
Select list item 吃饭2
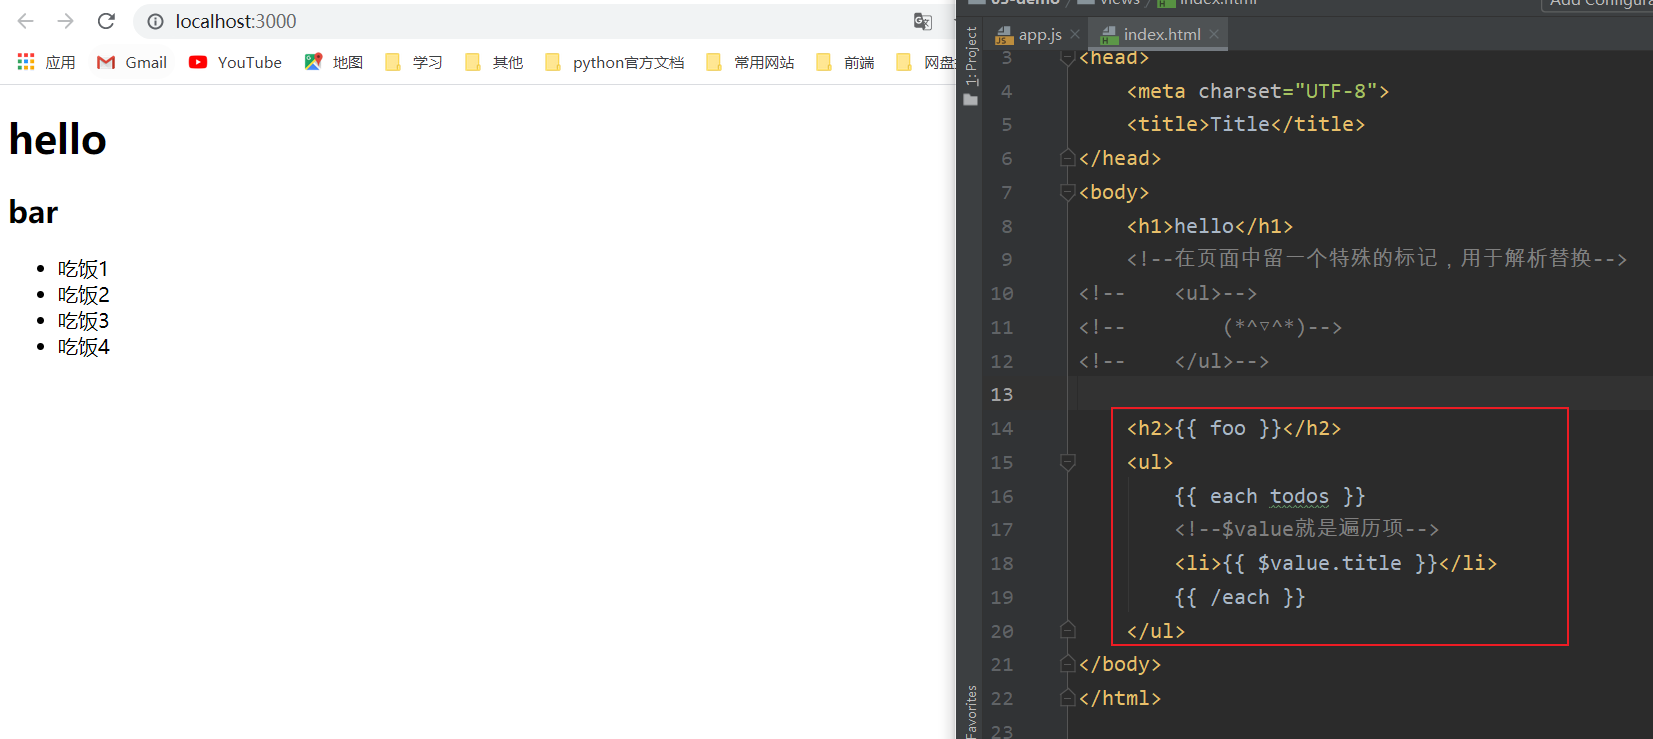coord(84,295)
